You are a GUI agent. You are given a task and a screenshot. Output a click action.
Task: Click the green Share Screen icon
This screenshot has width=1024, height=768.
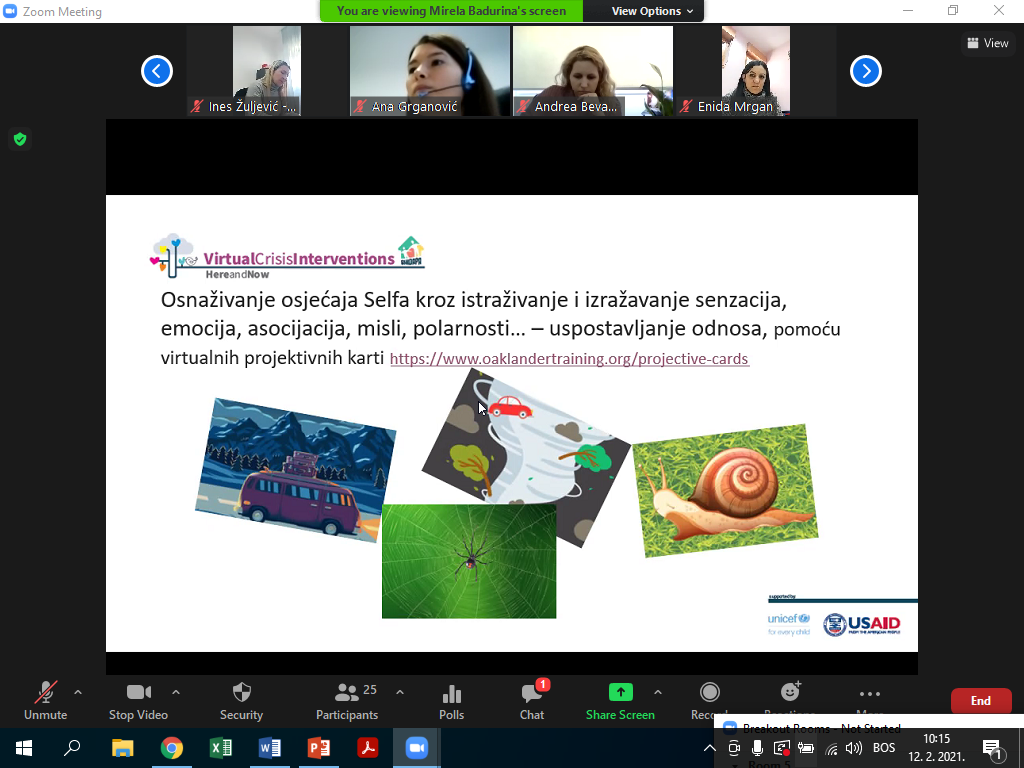click(x=620, y=693)
